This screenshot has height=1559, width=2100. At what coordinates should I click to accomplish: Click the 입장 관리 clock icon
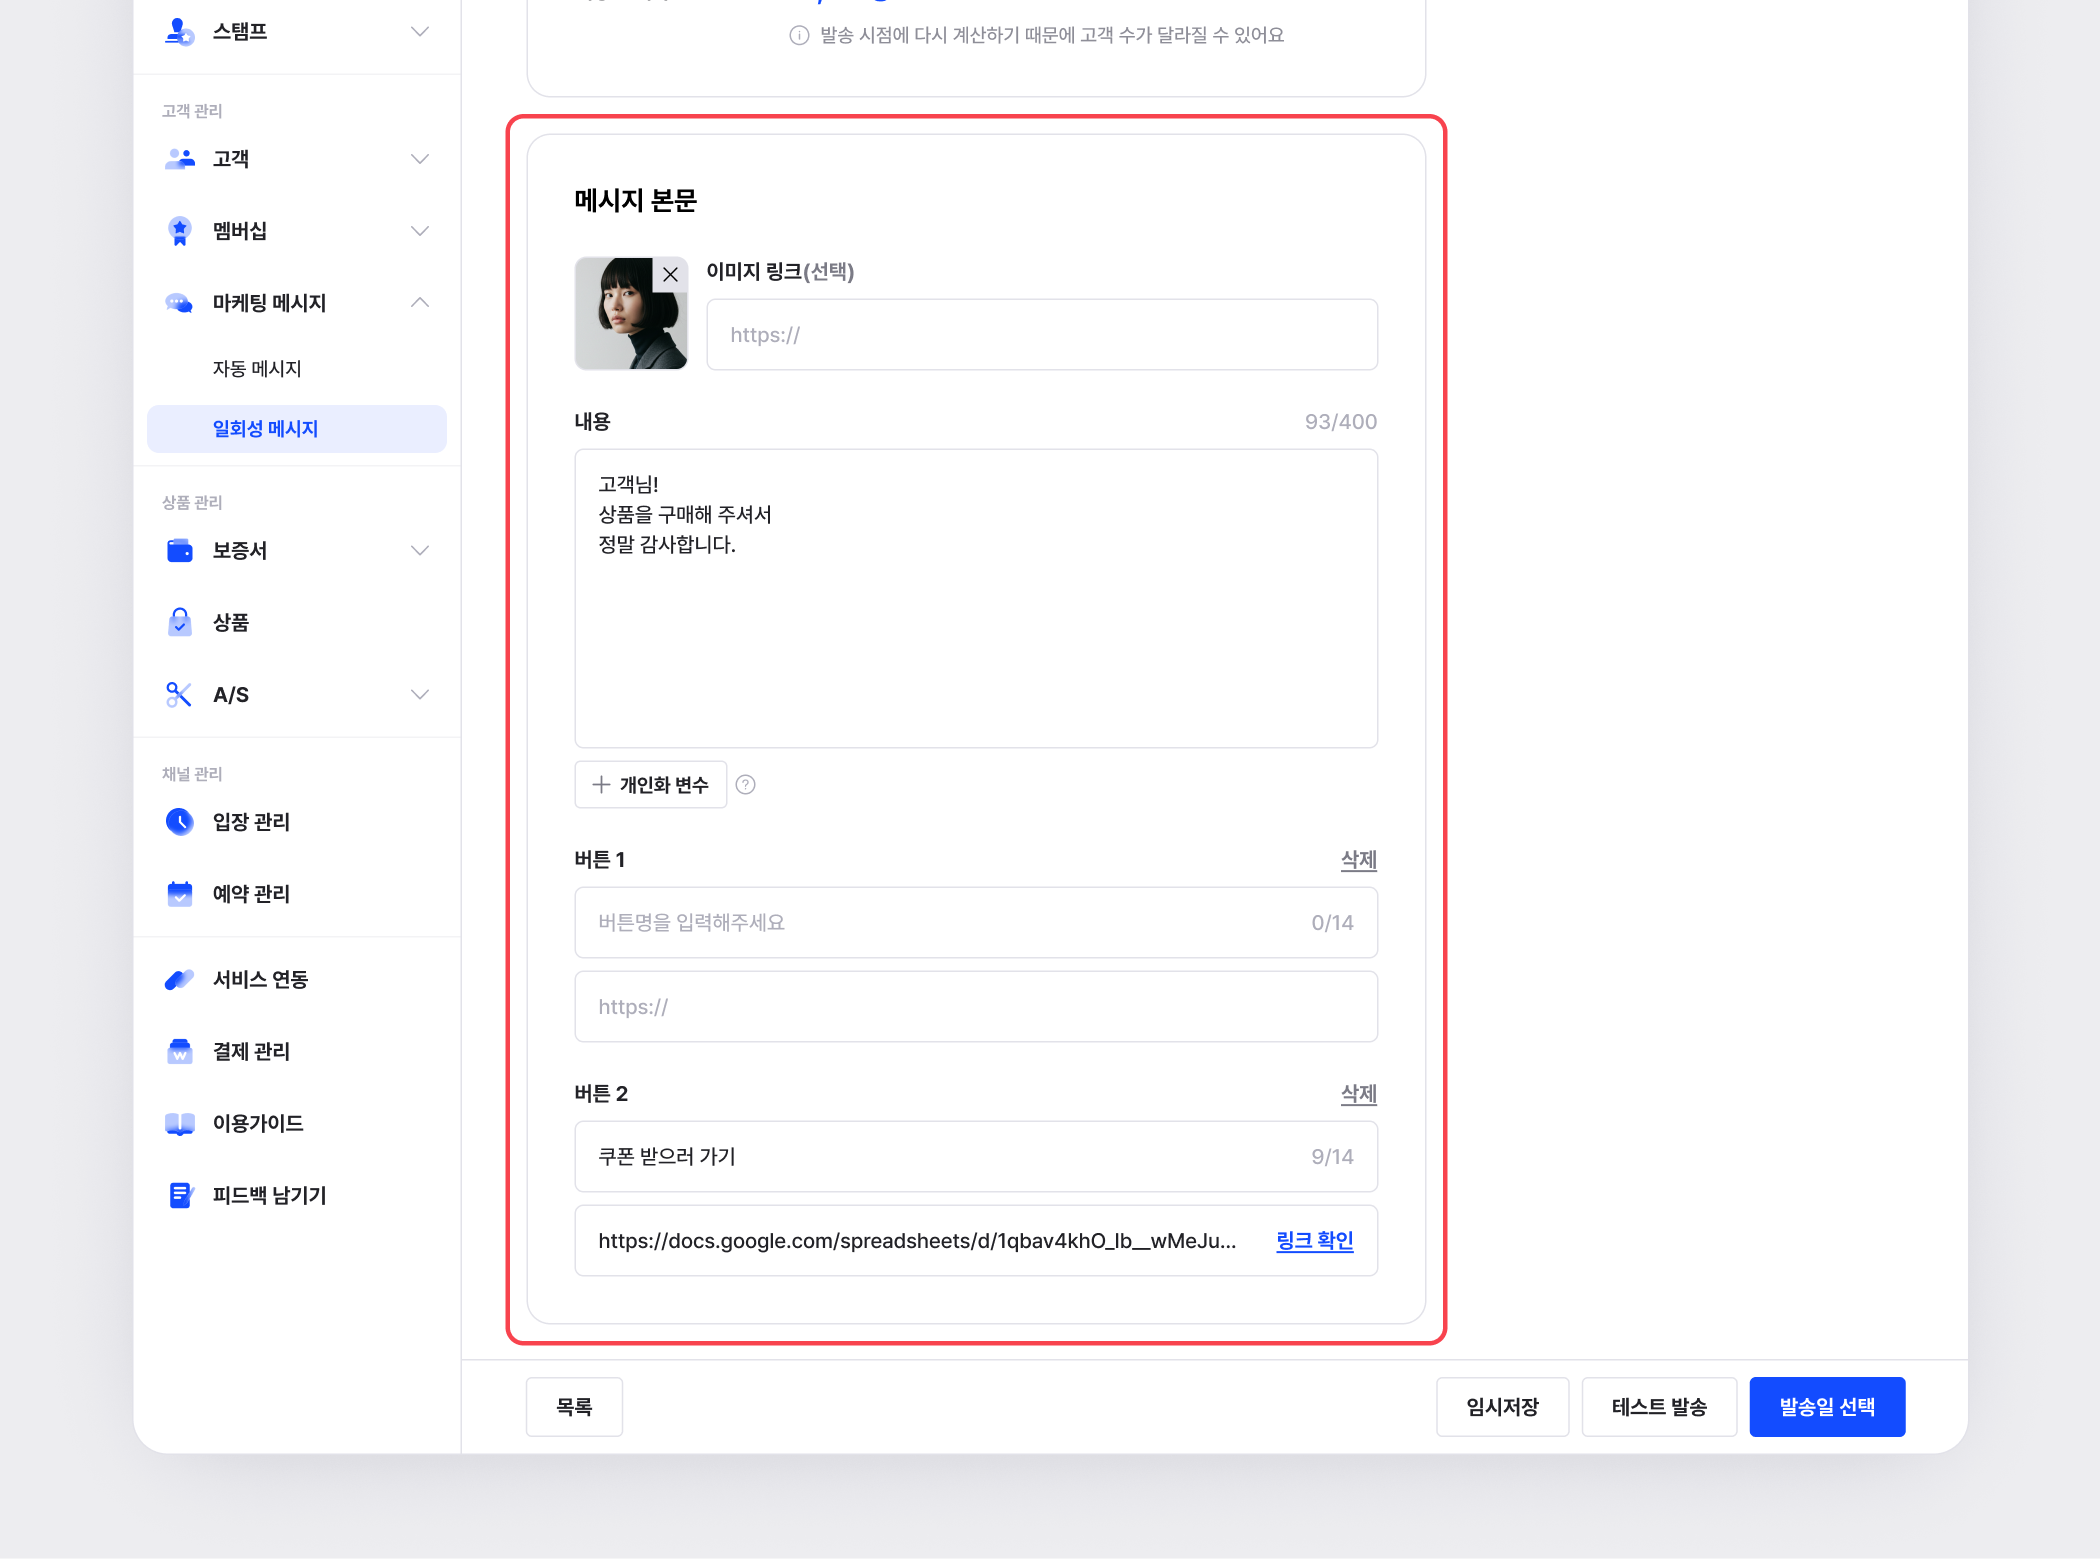(179, 822)
